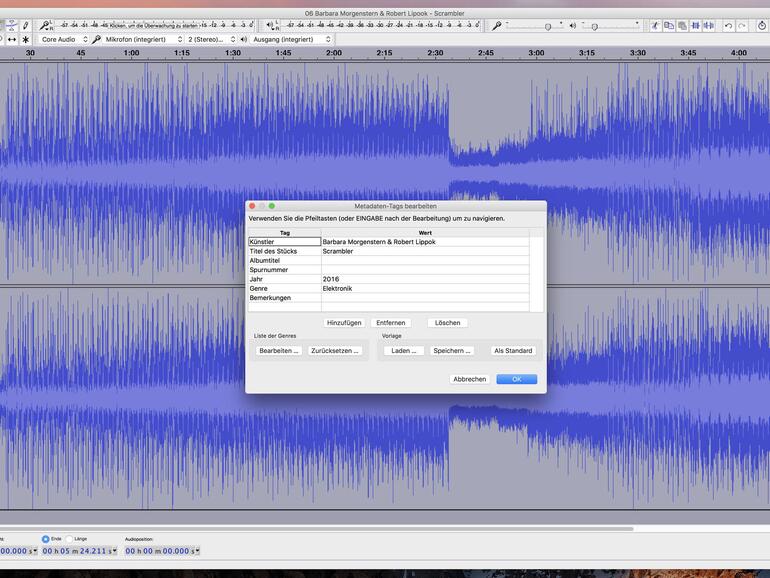Image resolution: width=770 pixels, height=578 pixels.
Task: Click the Redo arrow icon
Action: coord(742,26)
